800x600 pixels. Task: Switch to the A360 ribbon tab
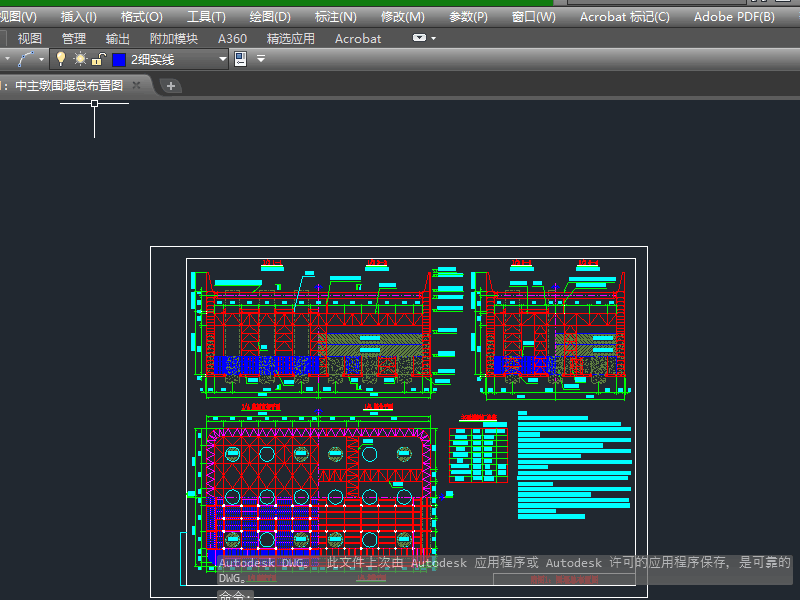[232, 39]
